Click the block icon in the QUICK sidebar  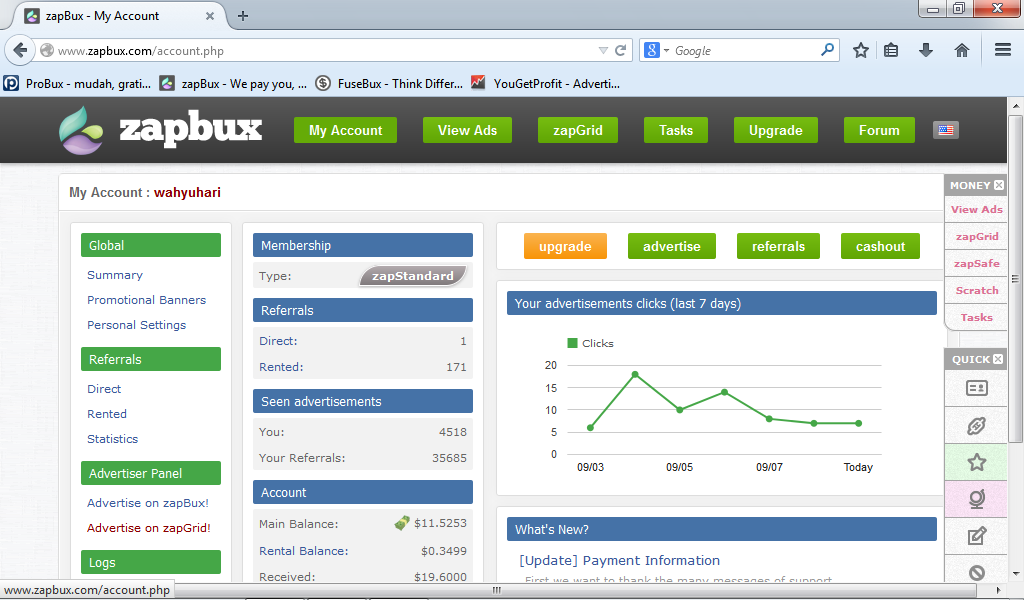coord(975,571)
